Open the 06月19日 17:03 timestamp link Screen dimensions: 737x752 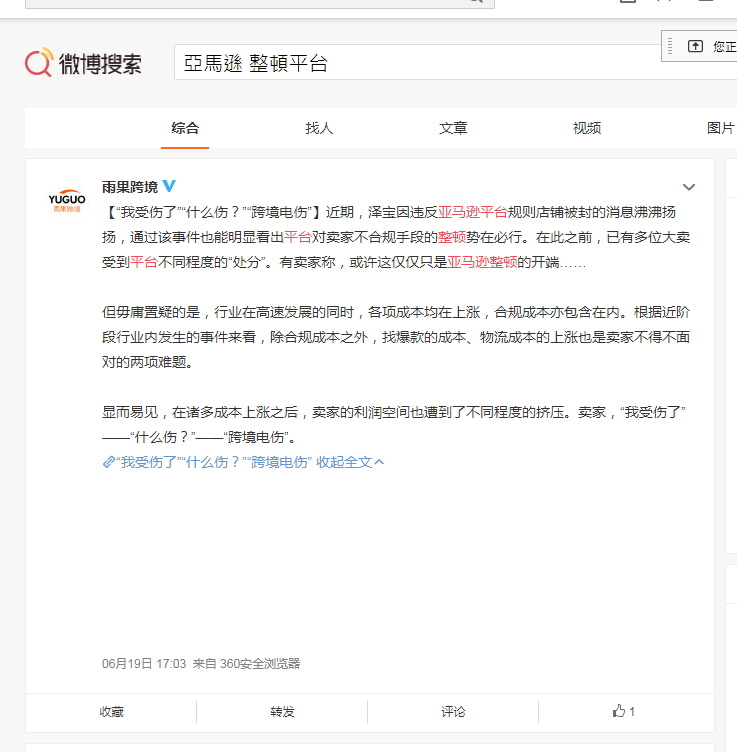(x=144, y=664)
